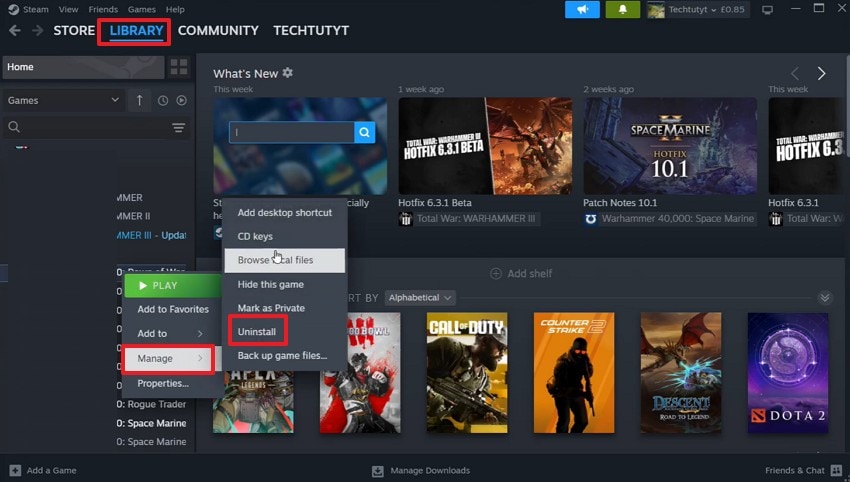
Task: Click the Patch Notes 10.1 title link
Action: 620,203
